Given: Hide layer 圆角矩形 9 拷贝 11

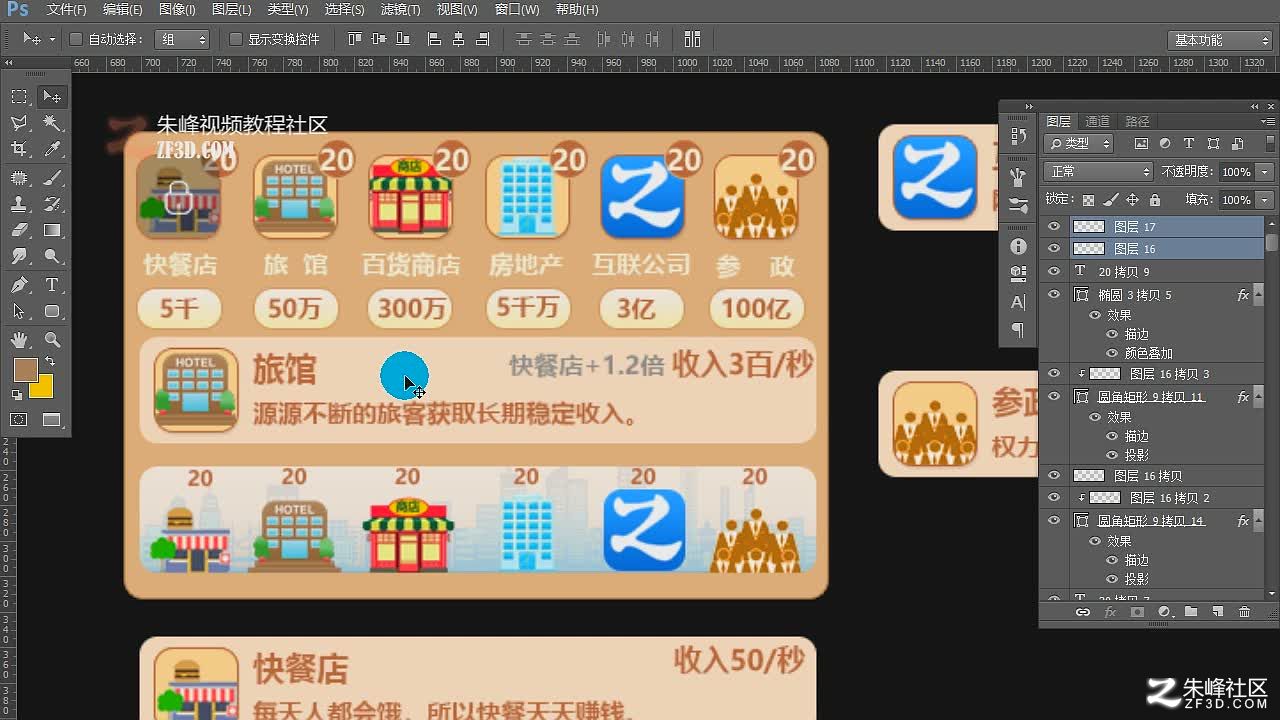Looking at the screenshot, I should 1053,397.
